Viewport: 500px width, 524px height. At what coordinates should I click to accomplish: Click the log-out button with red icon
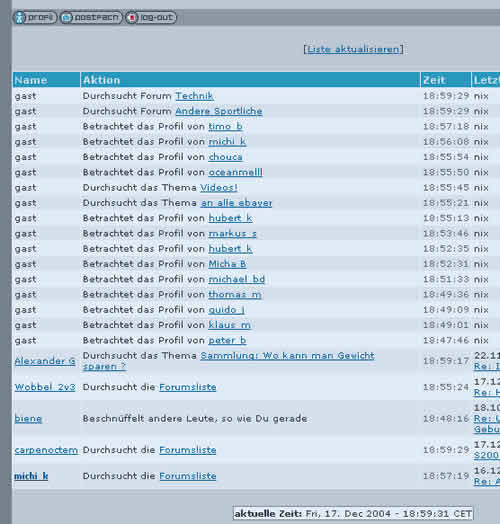pyautogui.click(x=151, y=17)
